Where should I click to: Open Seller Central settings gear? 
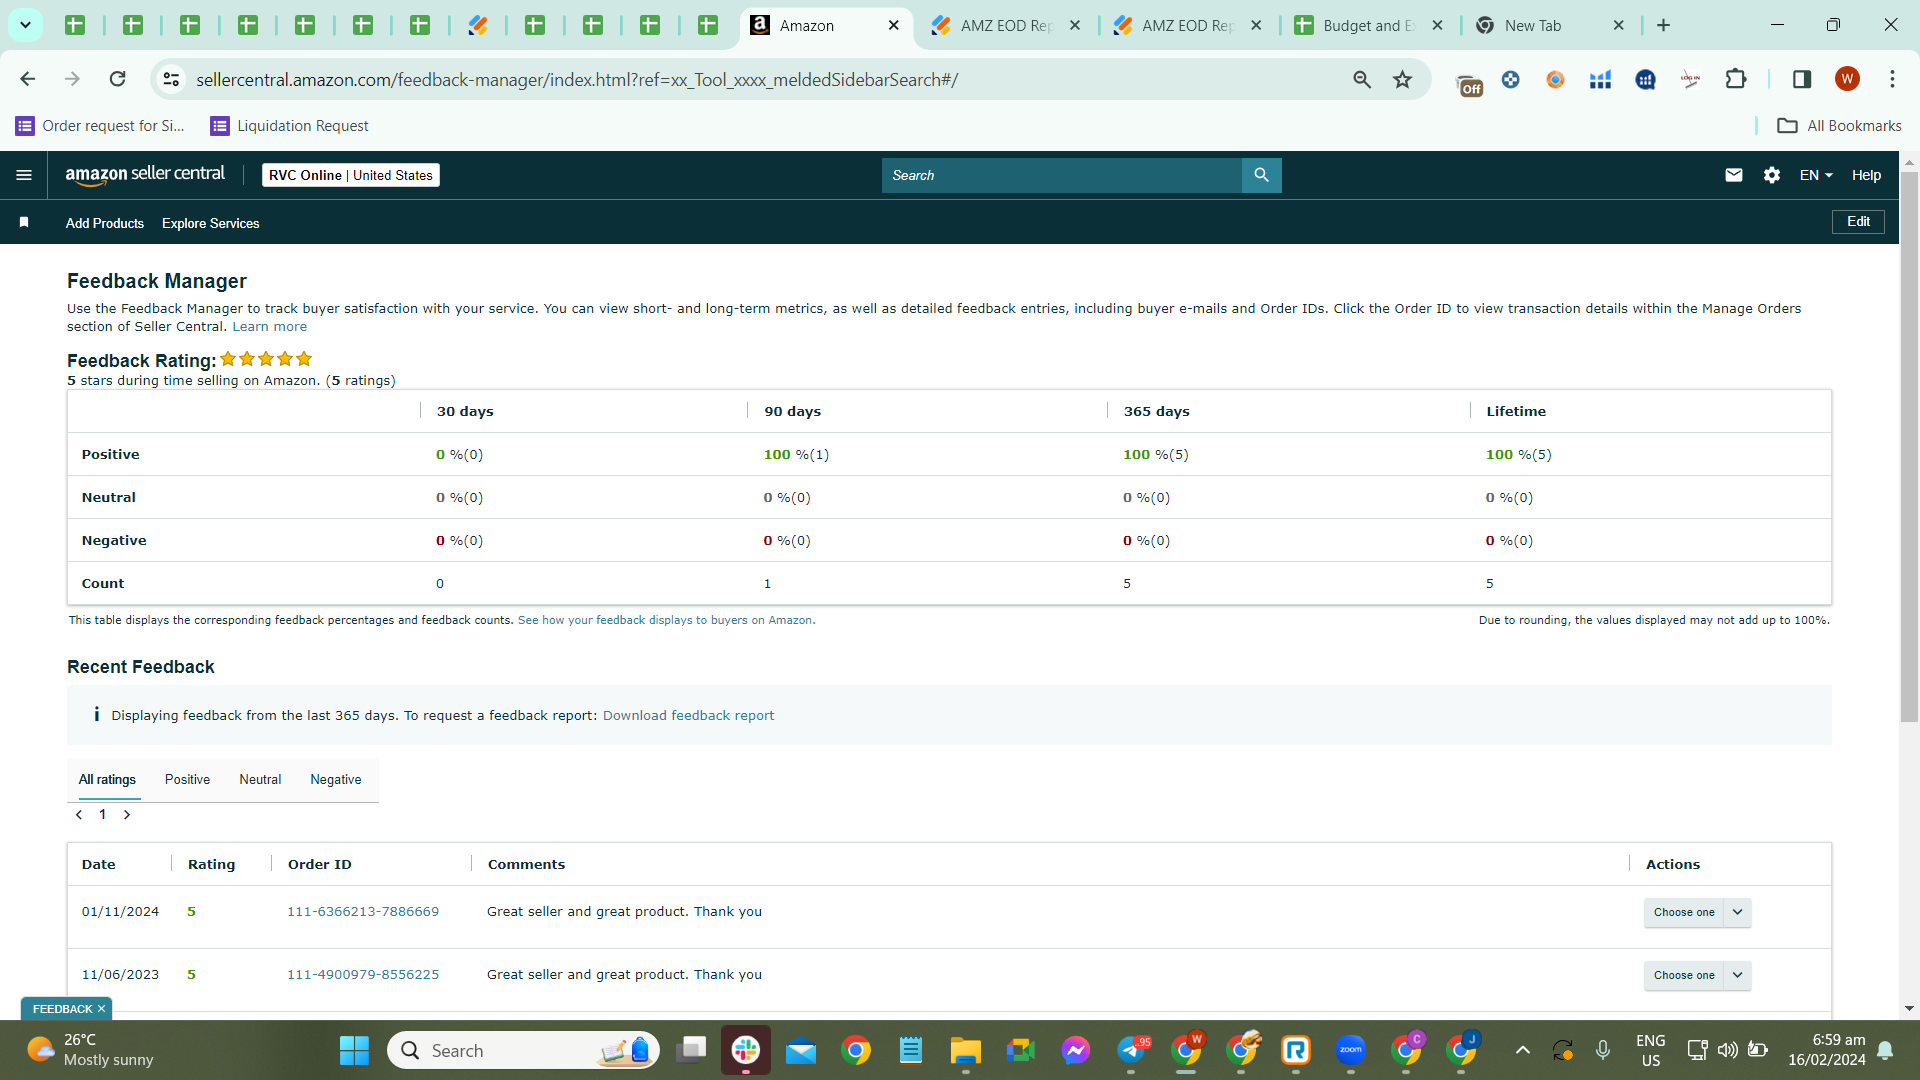click(x=1772, y=175)
